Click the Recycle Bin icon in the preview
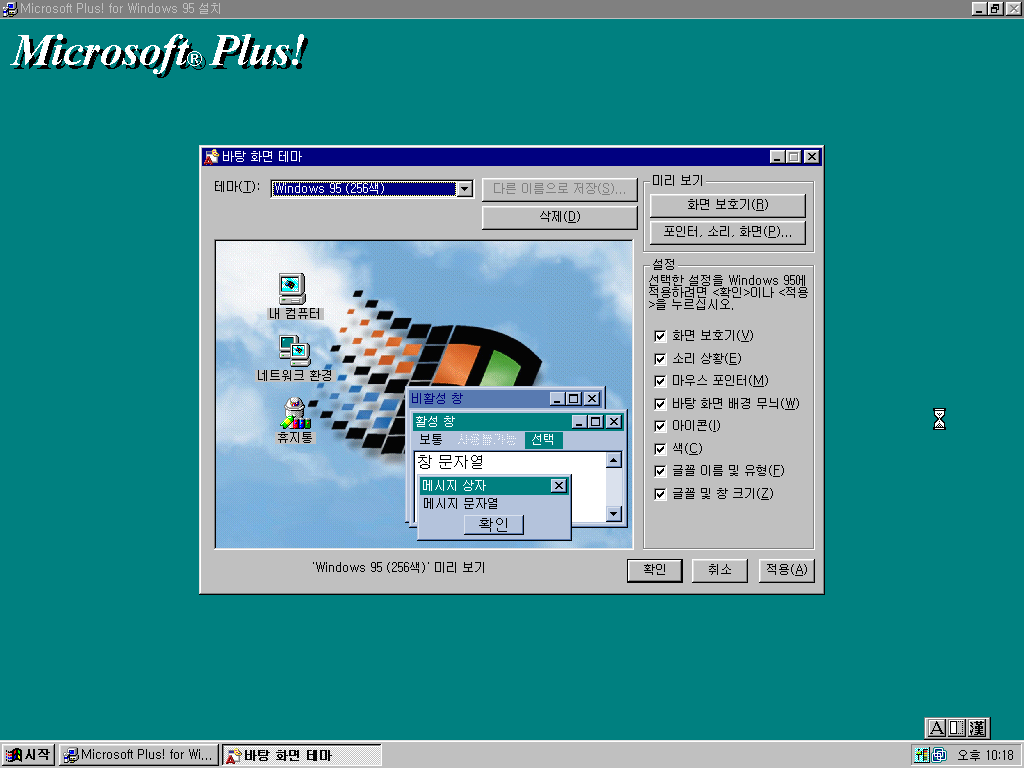The height and width of the screenshot is (768, 1024). coord(295,413)
